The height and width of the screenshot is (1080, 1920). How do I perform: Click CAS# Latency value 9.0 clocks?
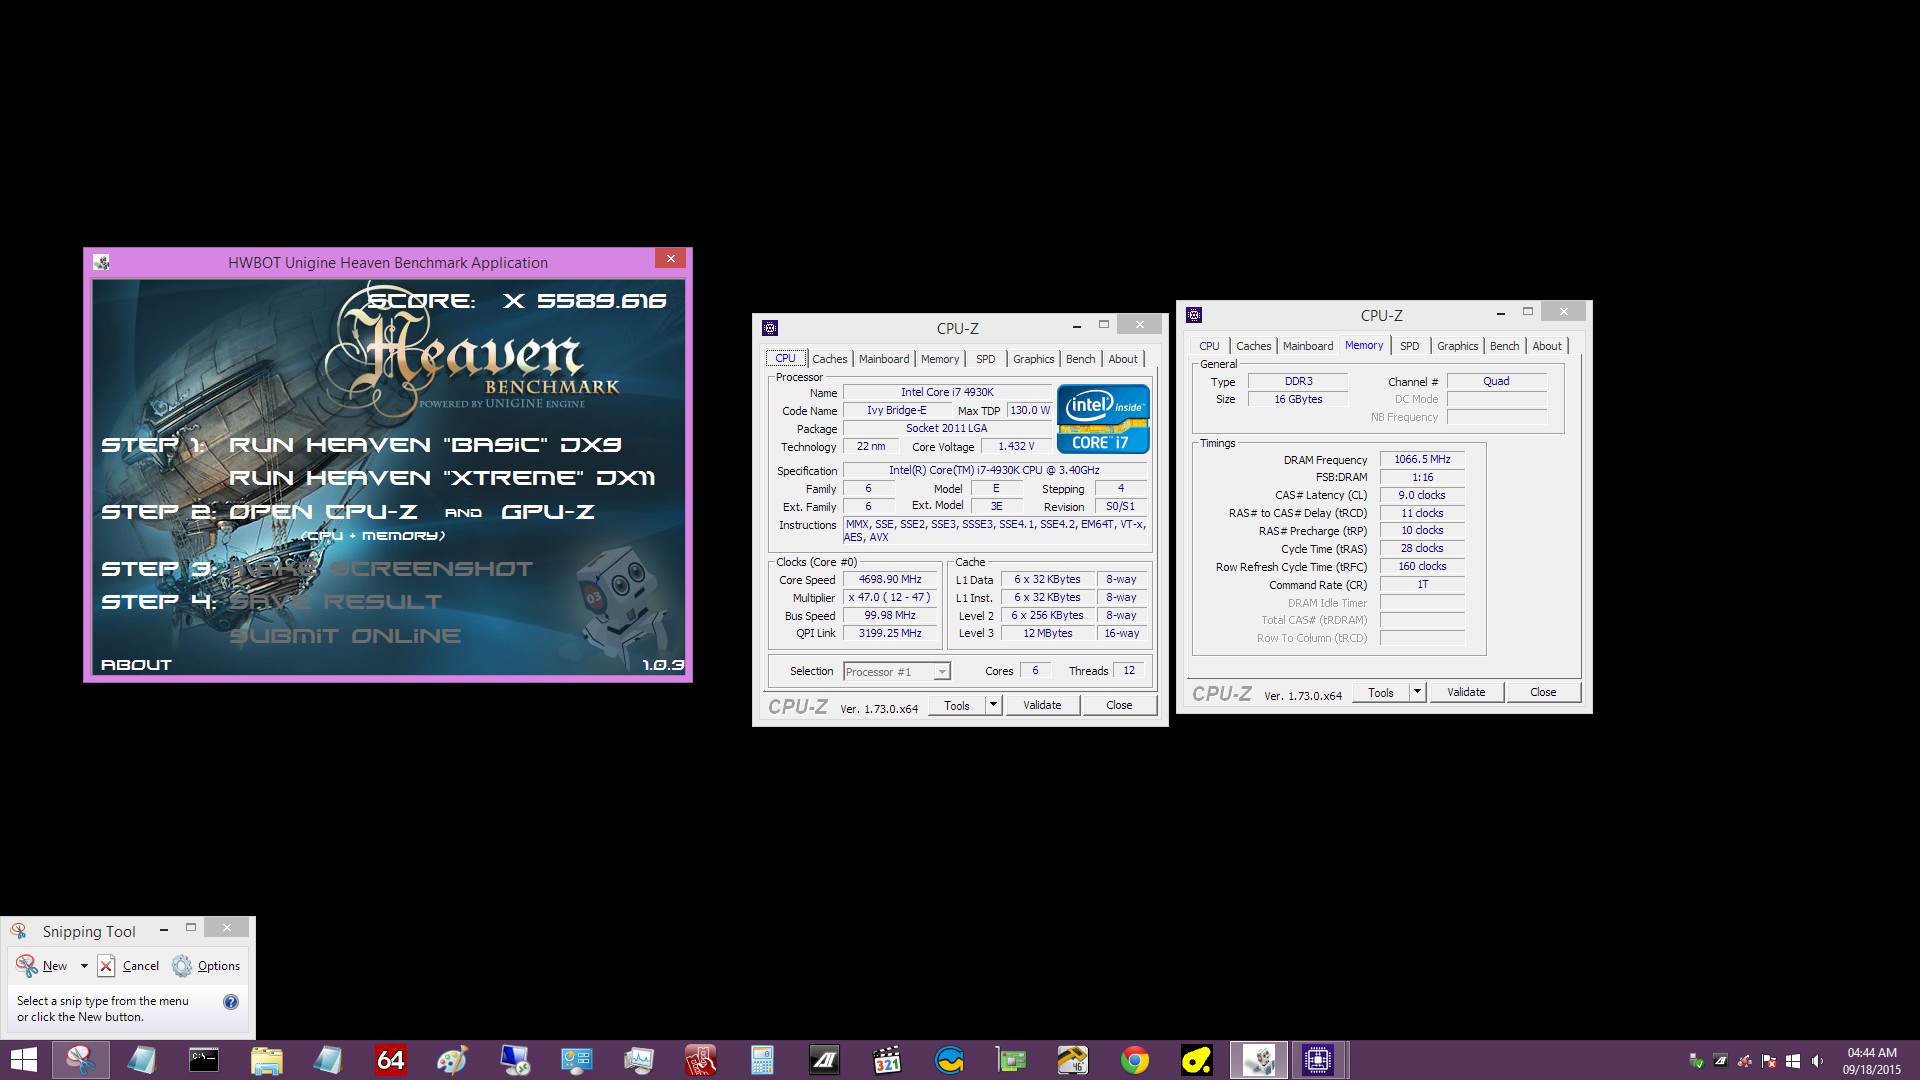pos(1422,496)
